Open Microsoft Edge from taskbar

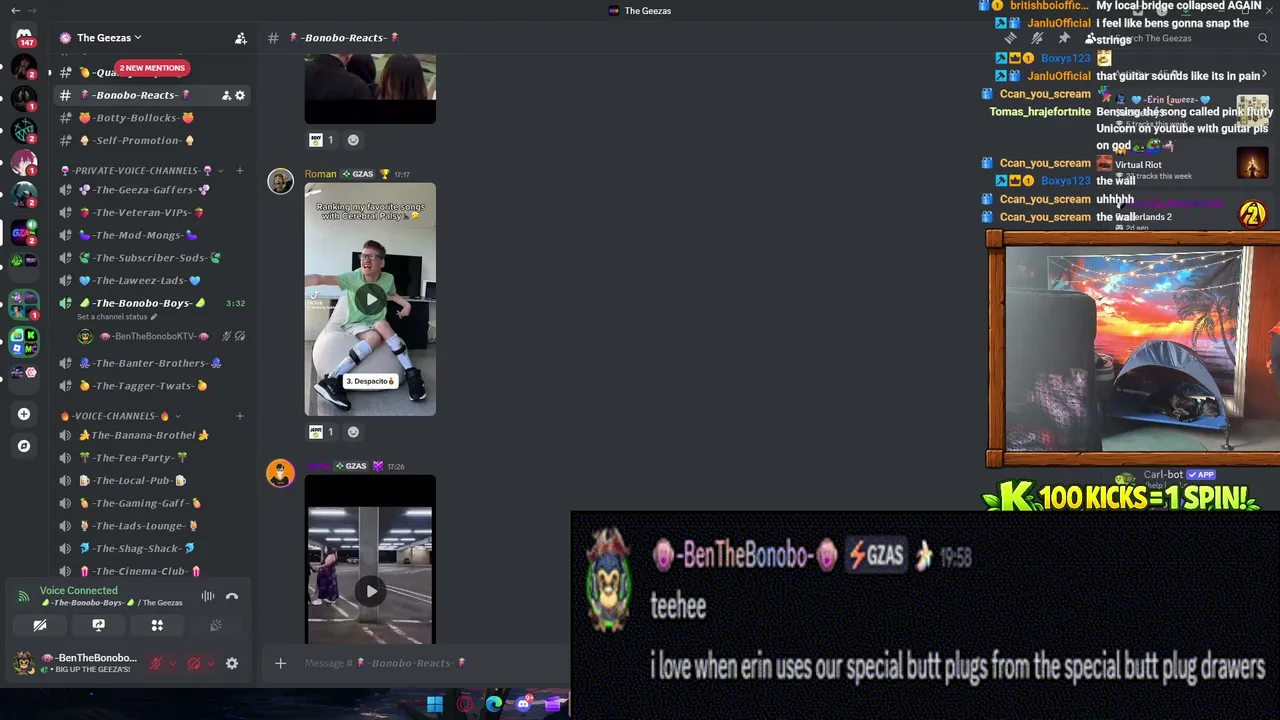pos(494,704)
